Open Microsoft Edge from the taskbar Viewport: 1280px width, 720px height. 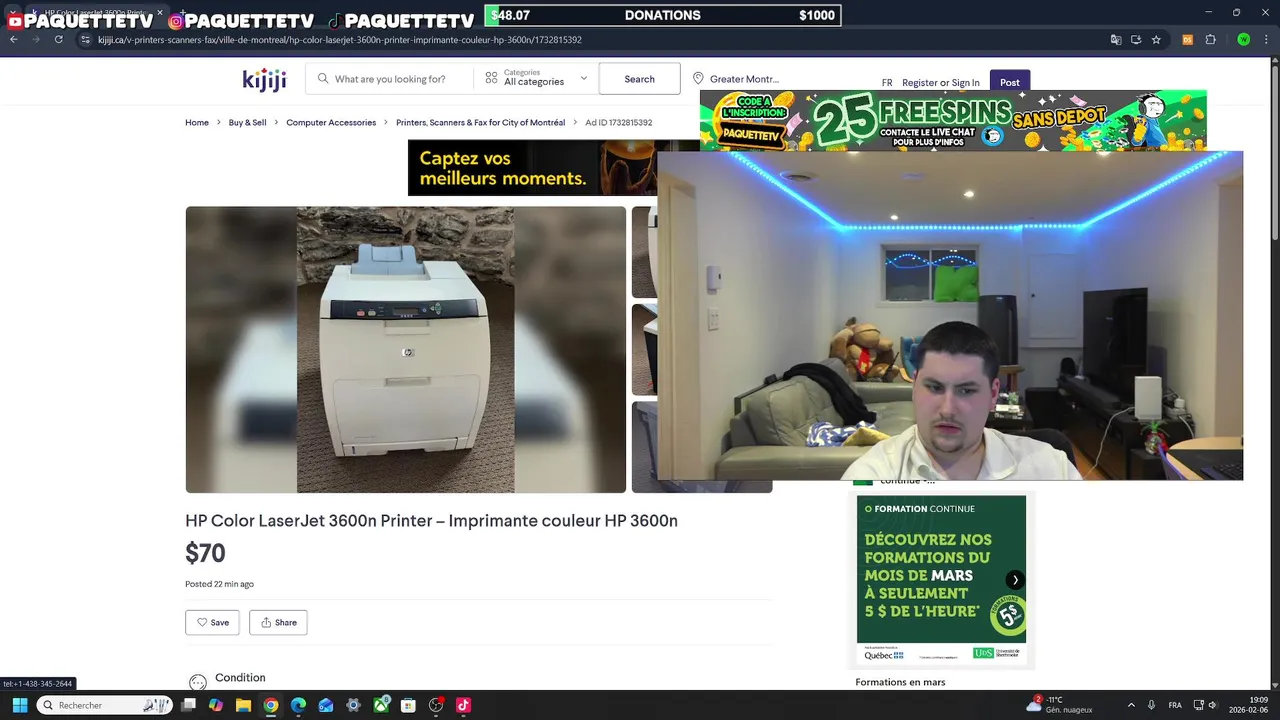(298, 705)
